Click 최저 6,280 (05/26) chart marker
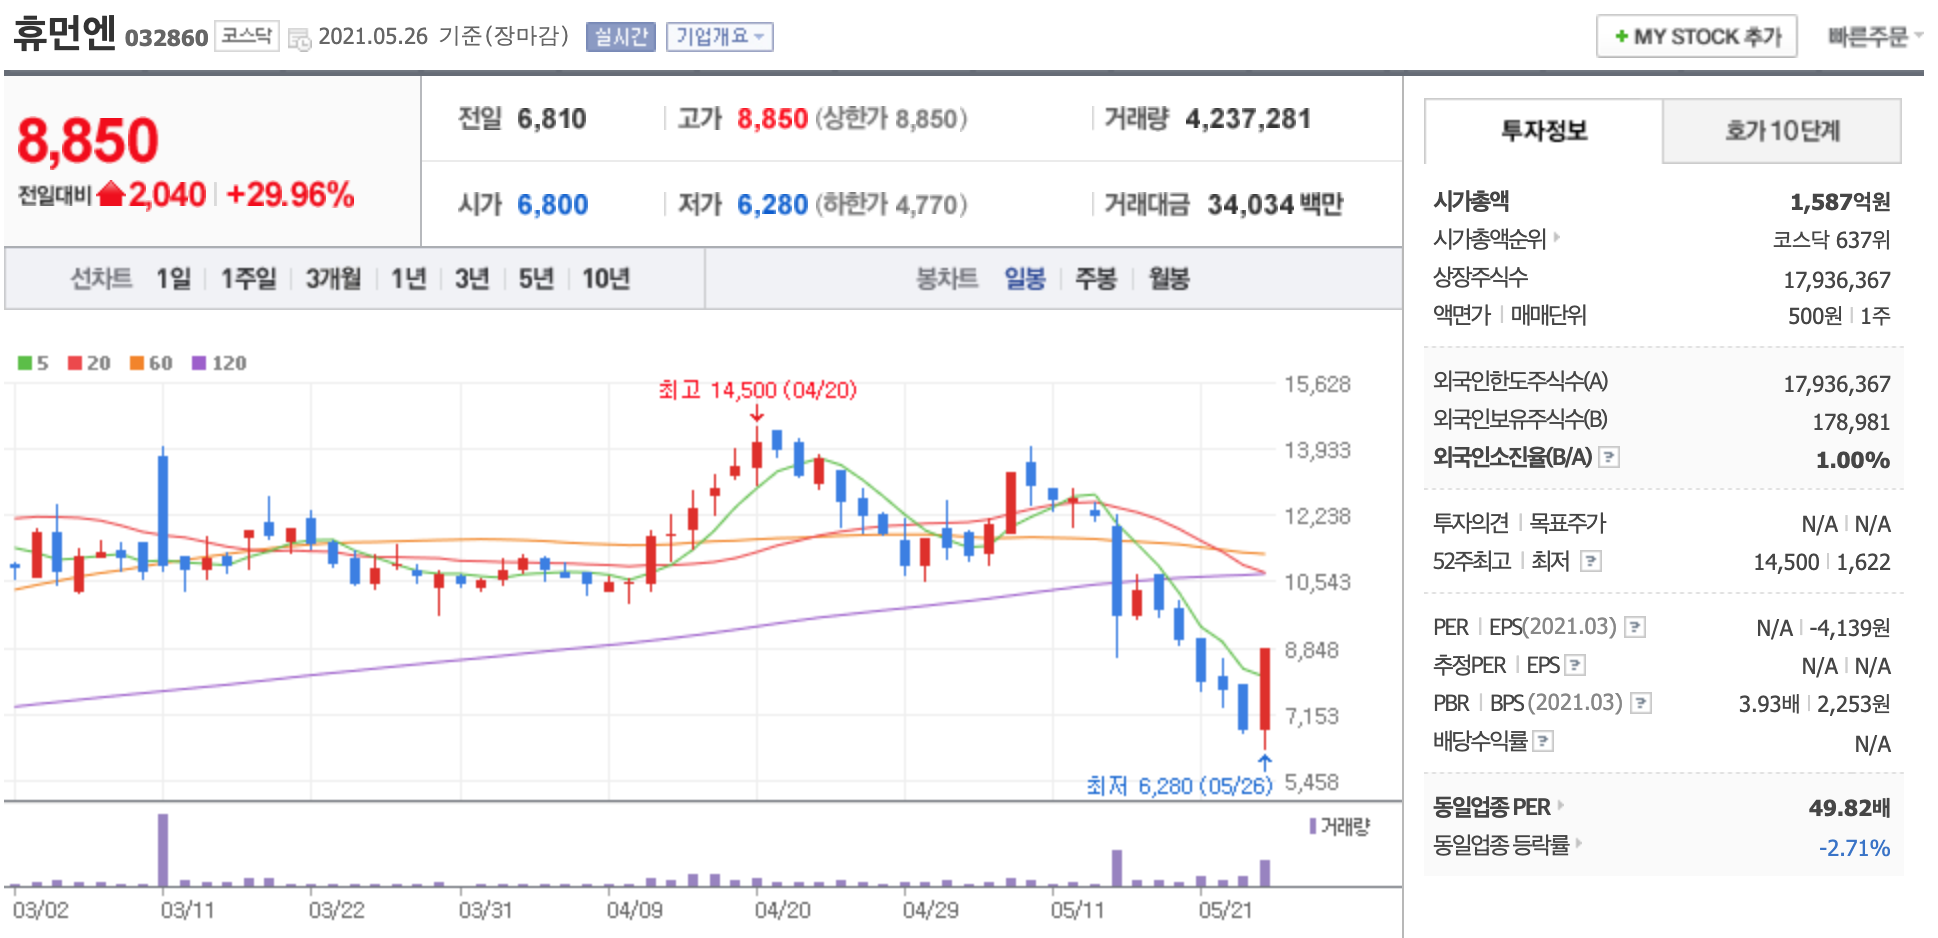1938x938 pixels. click(x=1179, y=786)
